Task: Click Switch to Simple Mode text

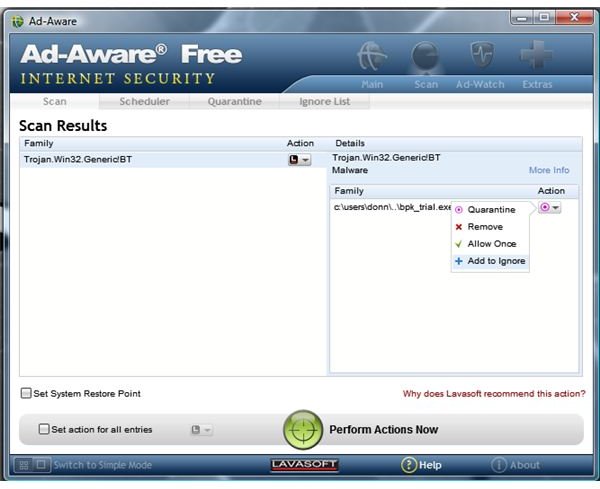Action: click(103, 465)
